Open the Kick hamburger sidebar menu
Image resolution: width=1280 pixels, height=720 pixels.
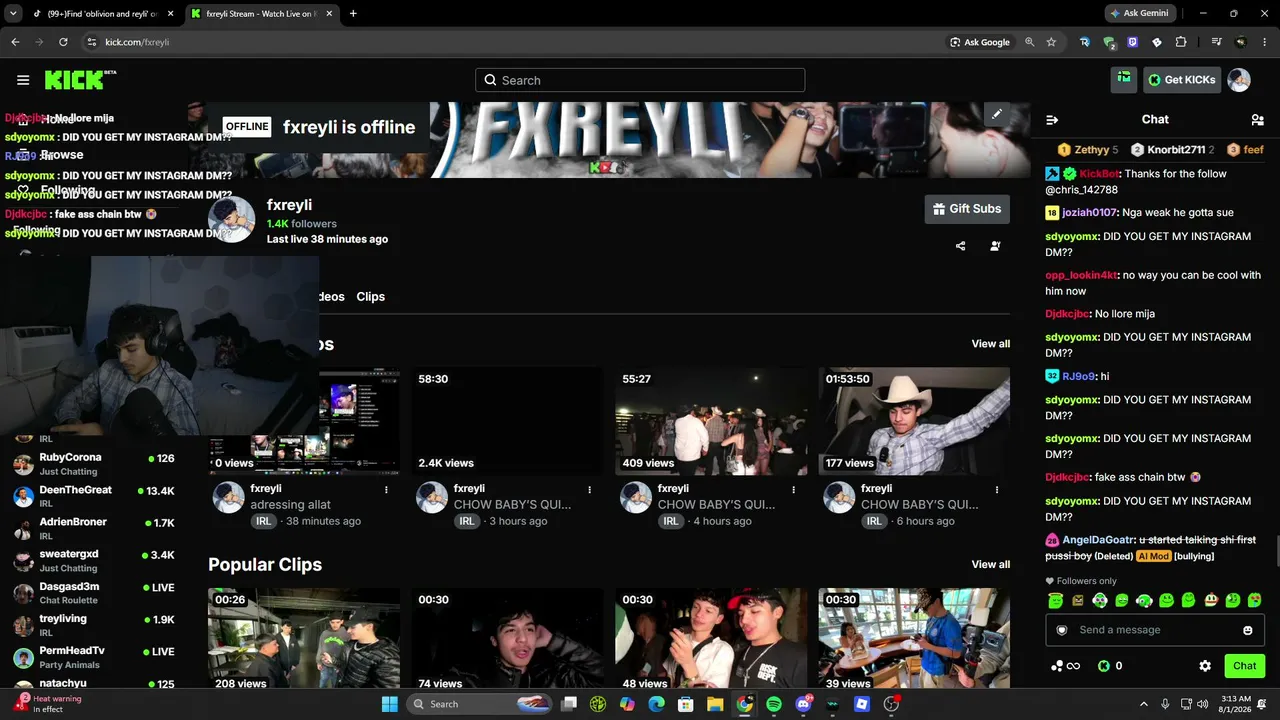[23, 80]
